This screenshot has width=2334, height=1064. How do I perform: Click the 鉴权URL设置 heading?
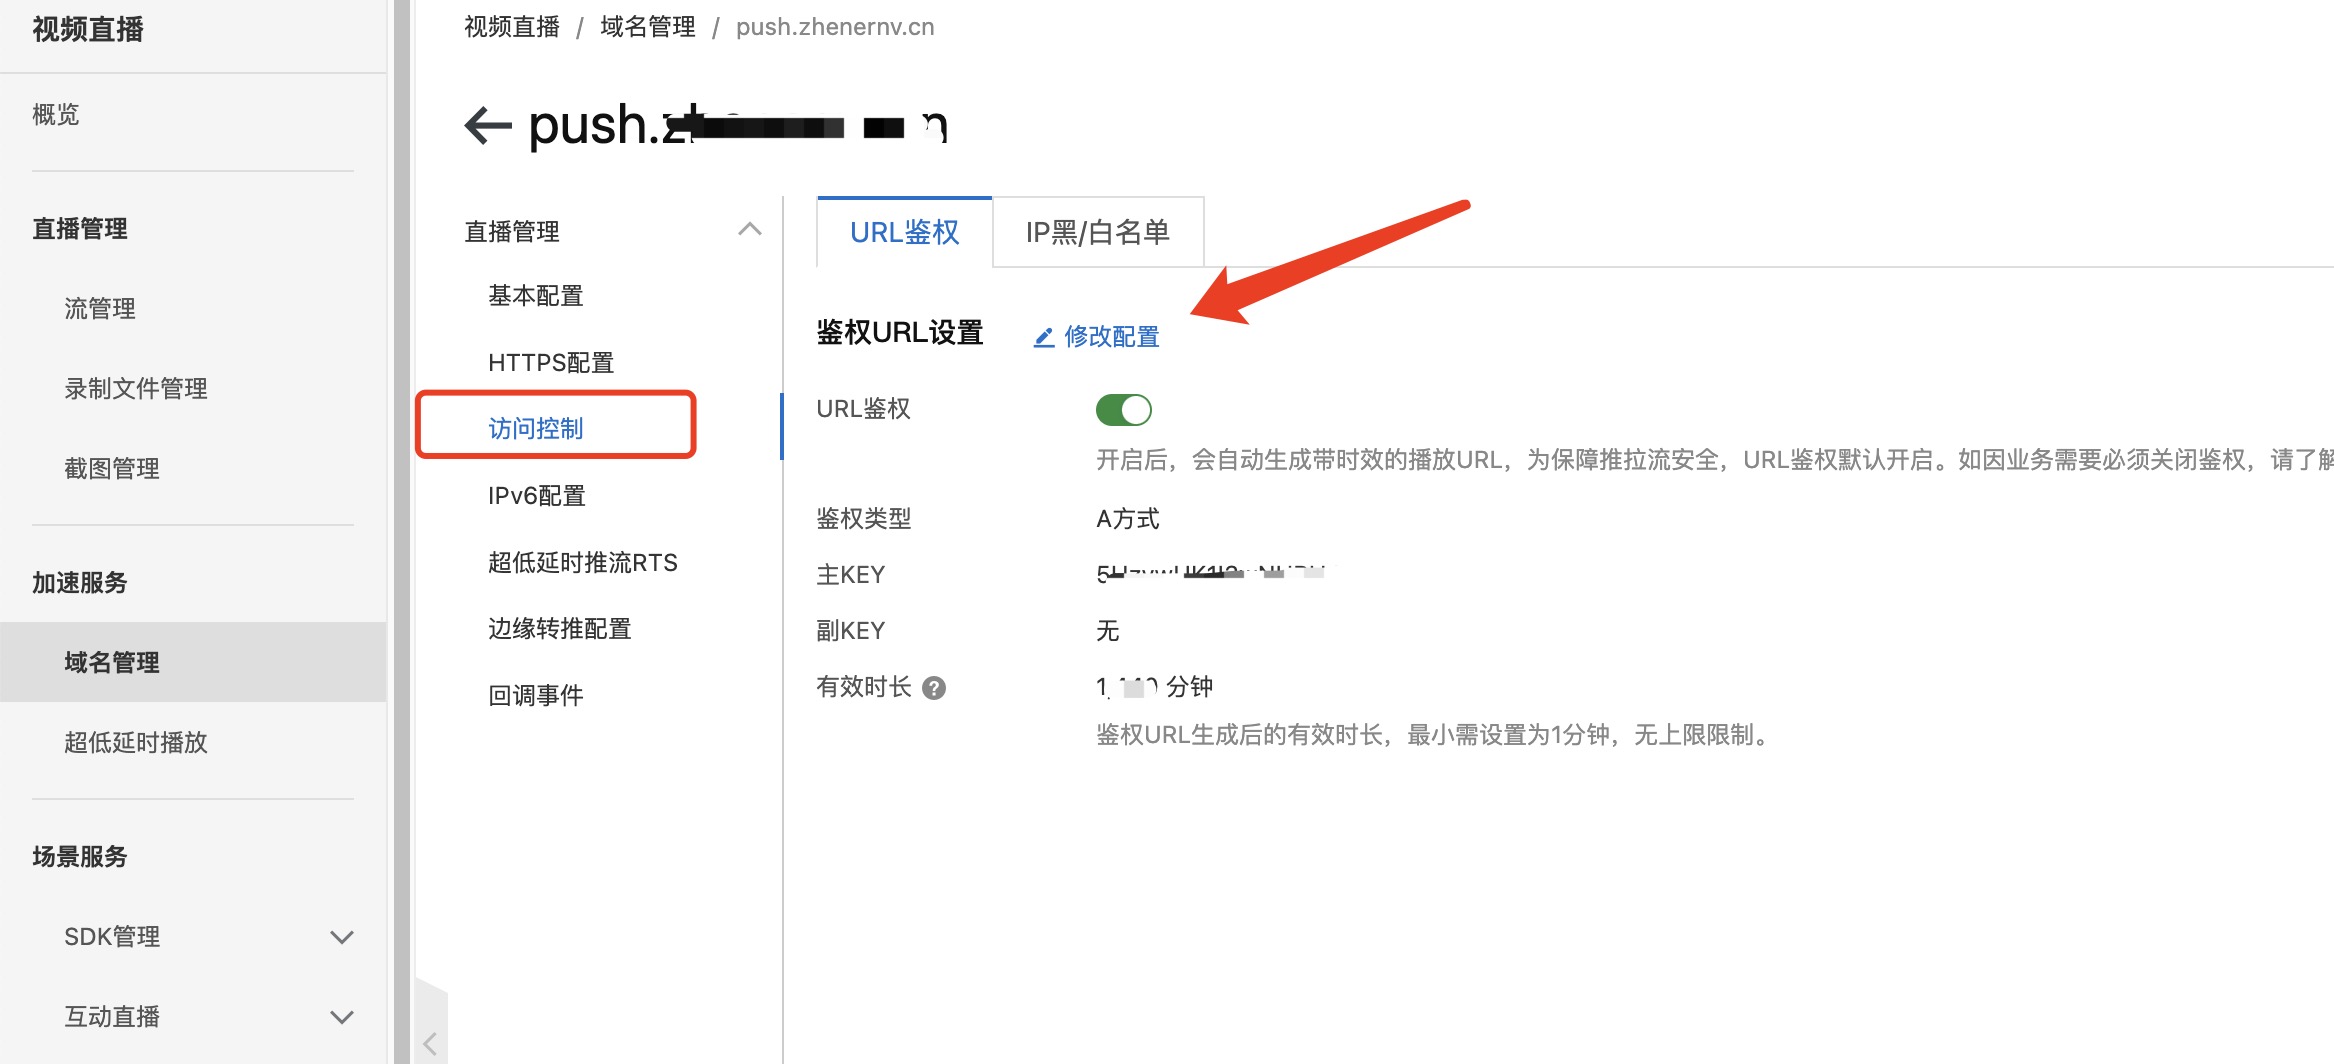tap(900, 333)
